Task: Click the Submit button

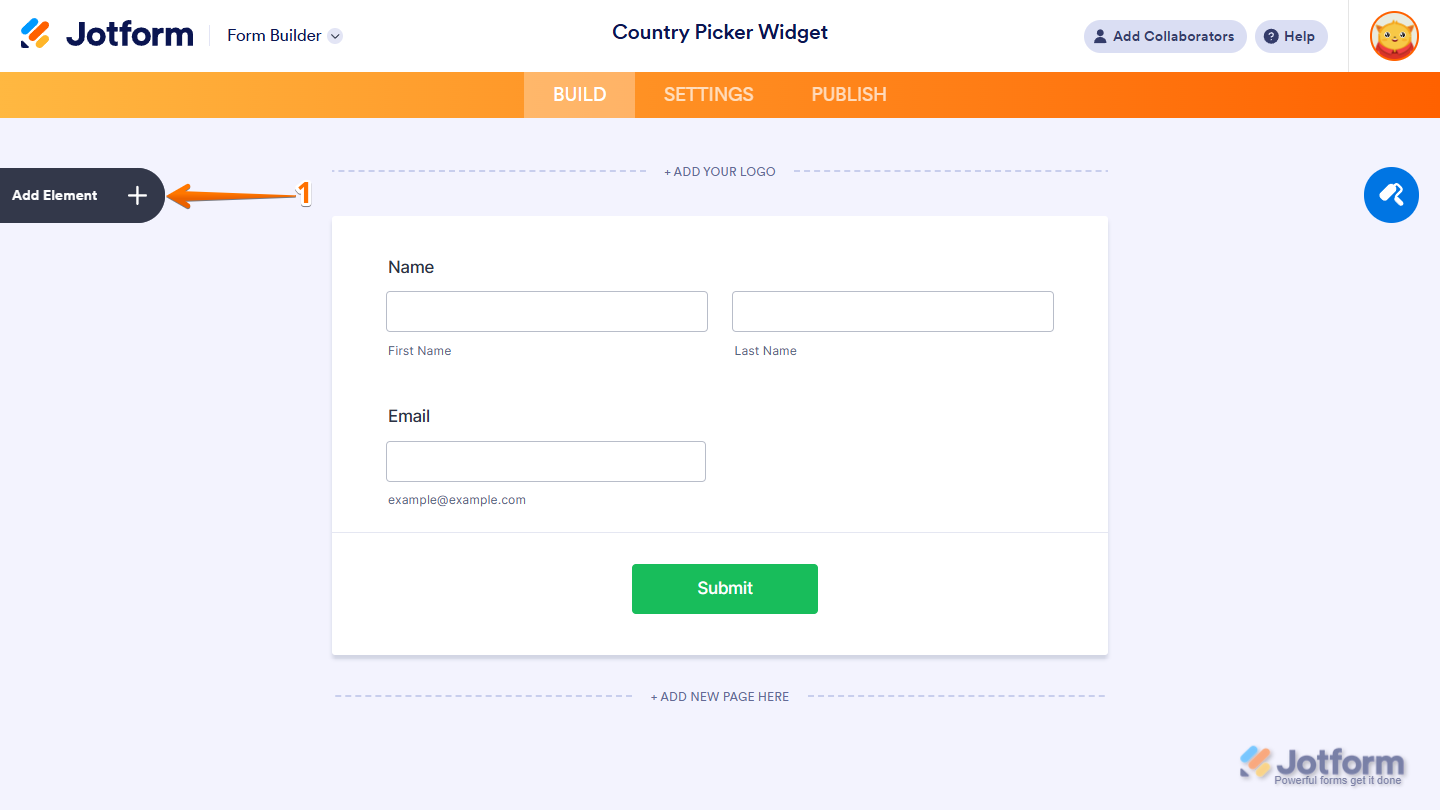Action: click(724, 589)
